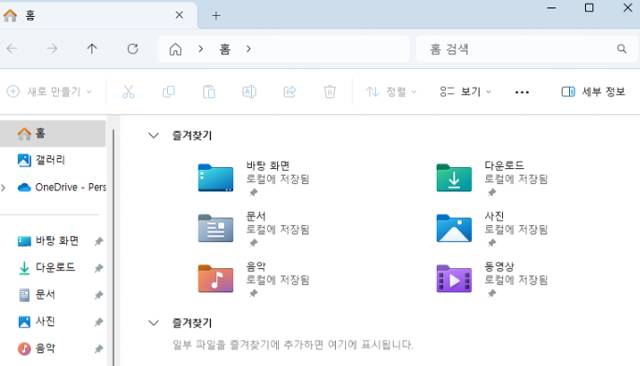Click the navigation pane scrollbar
Viewport: 640px width, 366px height.
tap(113, 247)
